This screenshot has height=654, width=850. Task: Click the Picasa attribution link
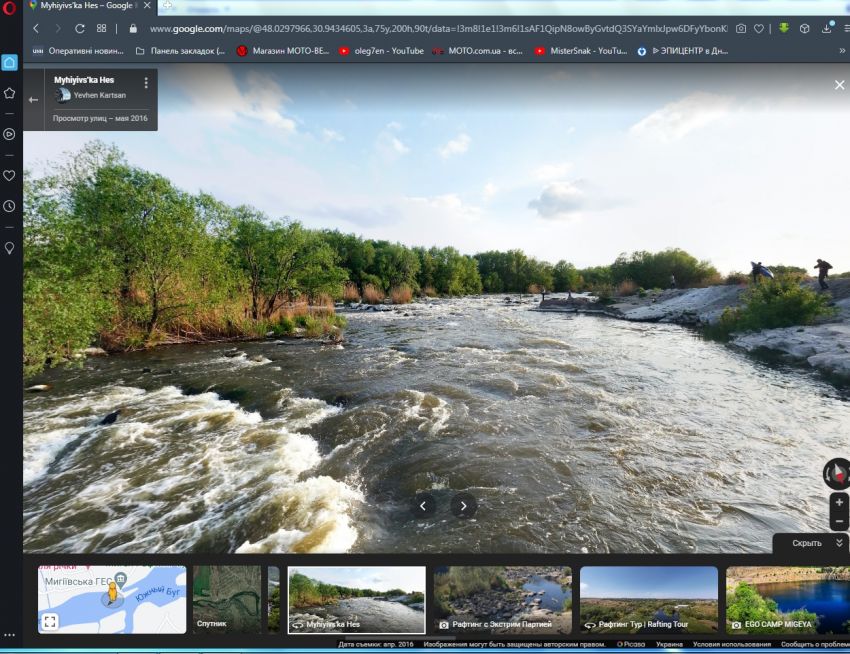632,644
